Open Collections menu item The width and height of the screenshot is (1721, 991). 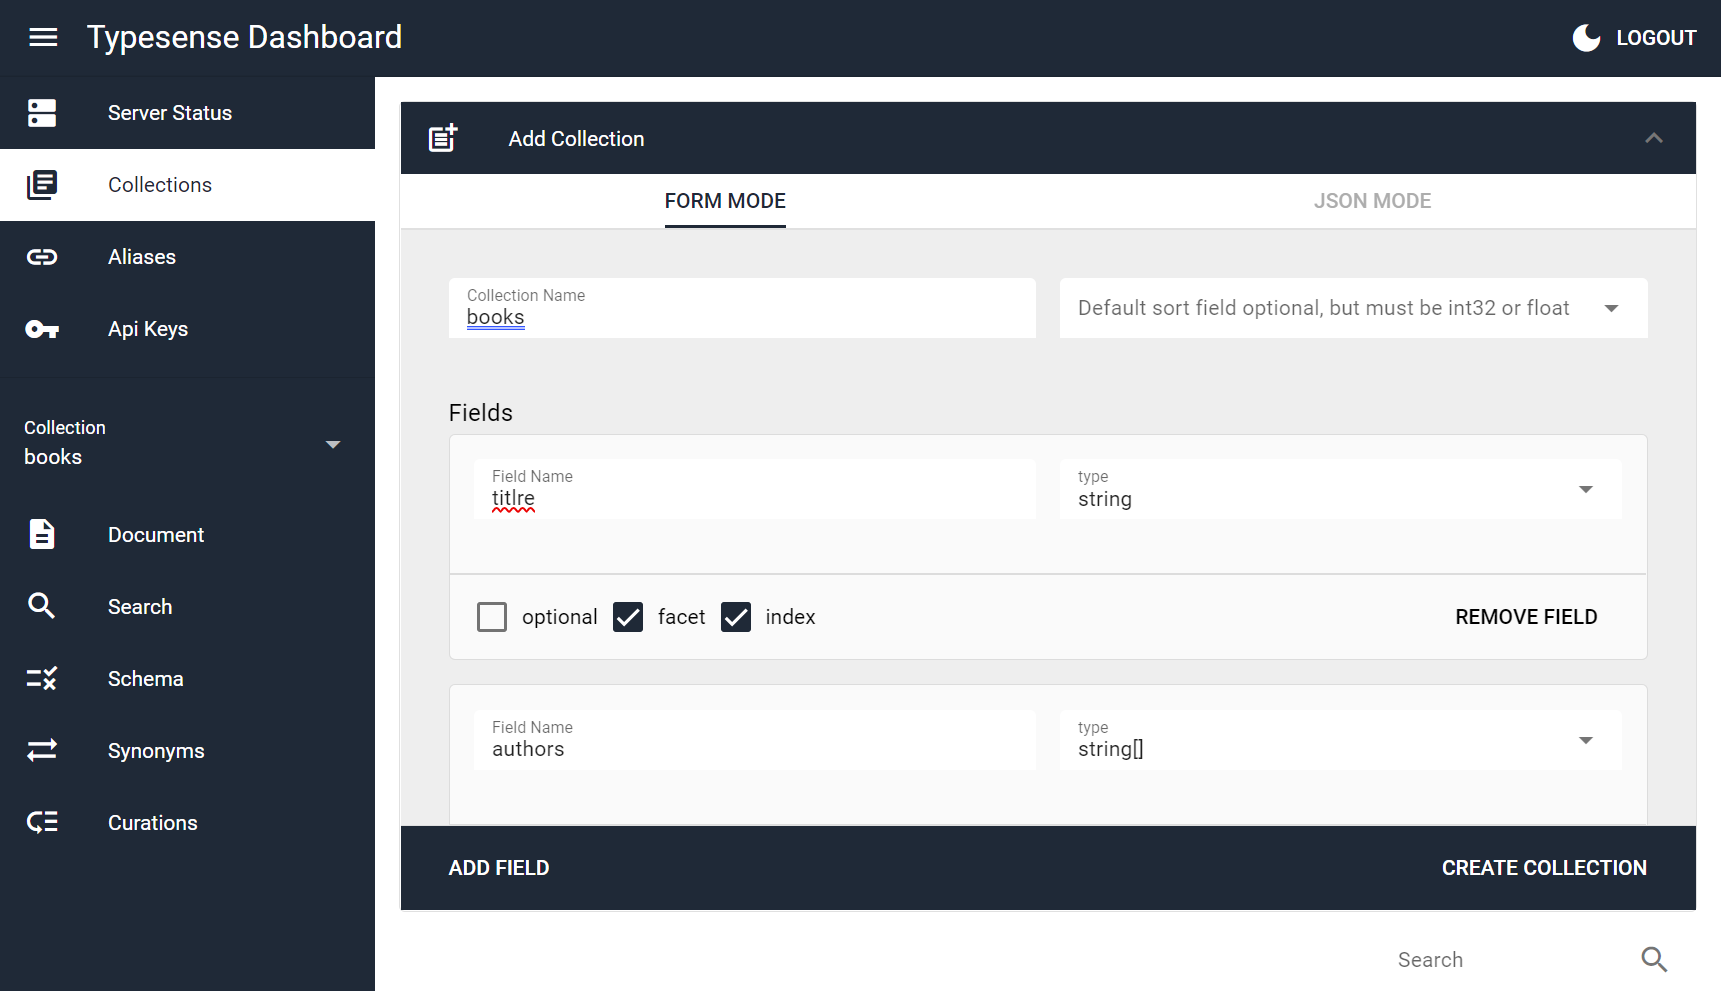(x=187, y=185)
